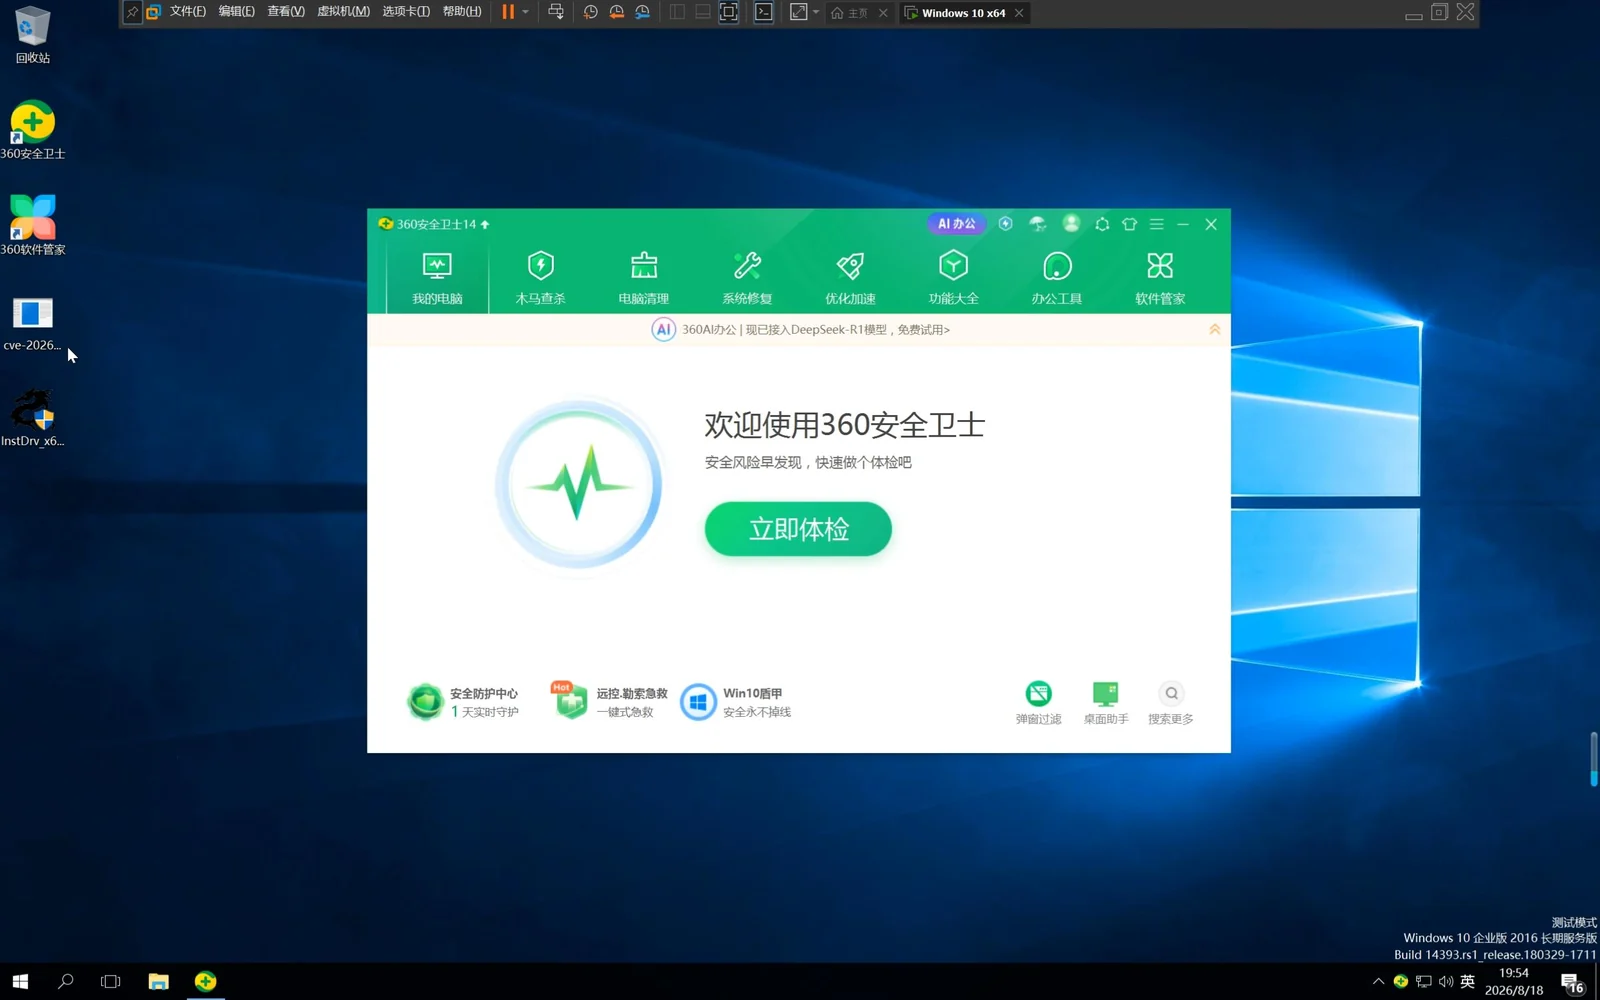Expand the VMware power options dropdown arrow
The height and width of the screenshot is (1000, 1600).
pos(525,12)
